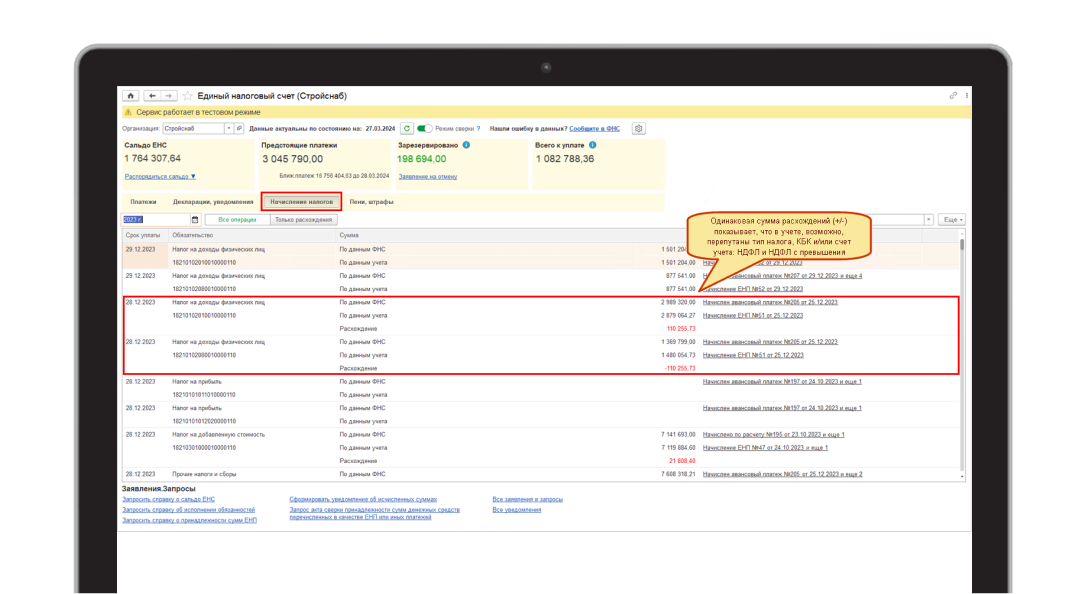Add page to favorites with star icon
Viewport: 1084px width, 594px height.
click(x=188, y=96)
